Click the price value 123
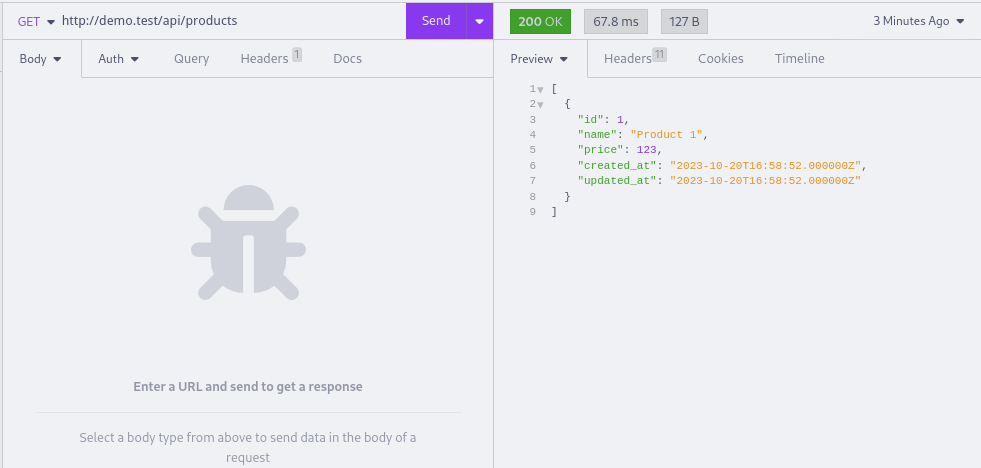This screenshot has width=981, height=468. 646,150
